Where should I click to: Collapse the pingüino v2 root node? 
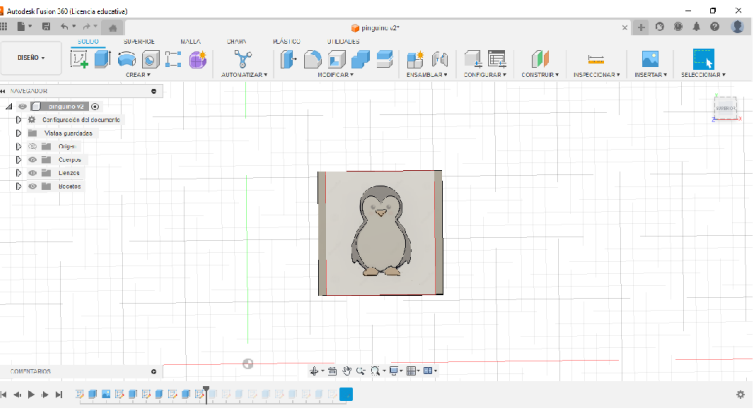point(9,107)
